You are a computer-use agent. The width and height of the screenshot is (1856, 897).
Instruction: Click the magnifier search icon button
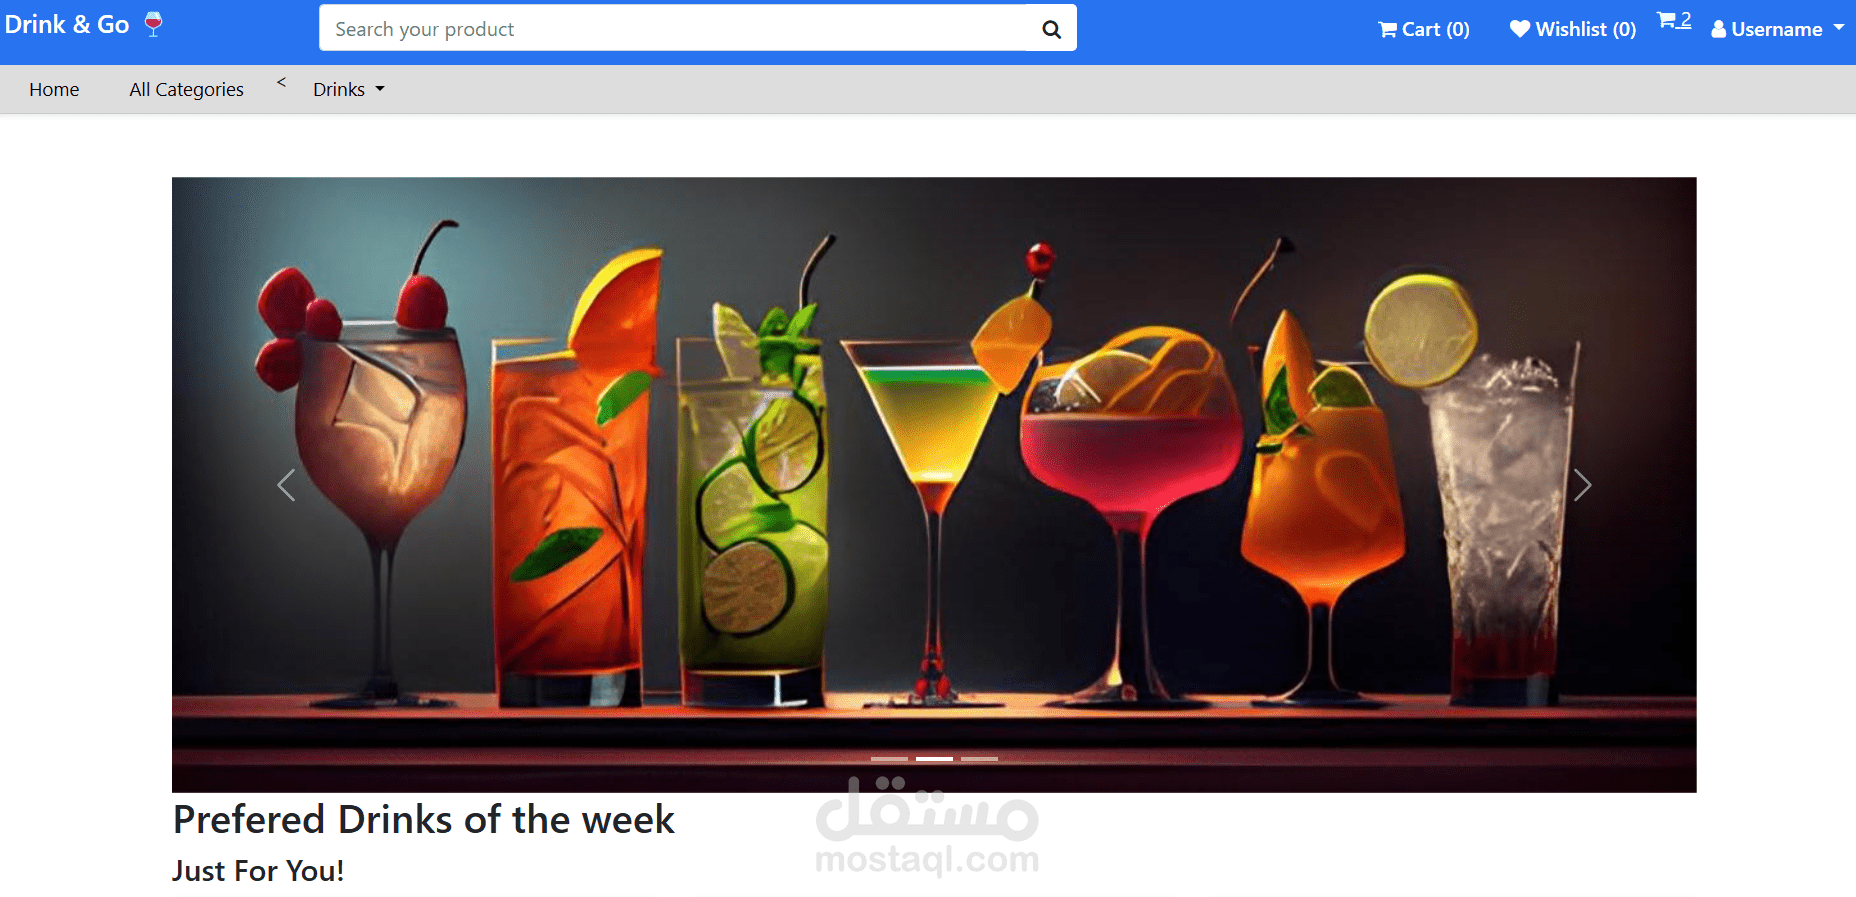(1051, 29)
